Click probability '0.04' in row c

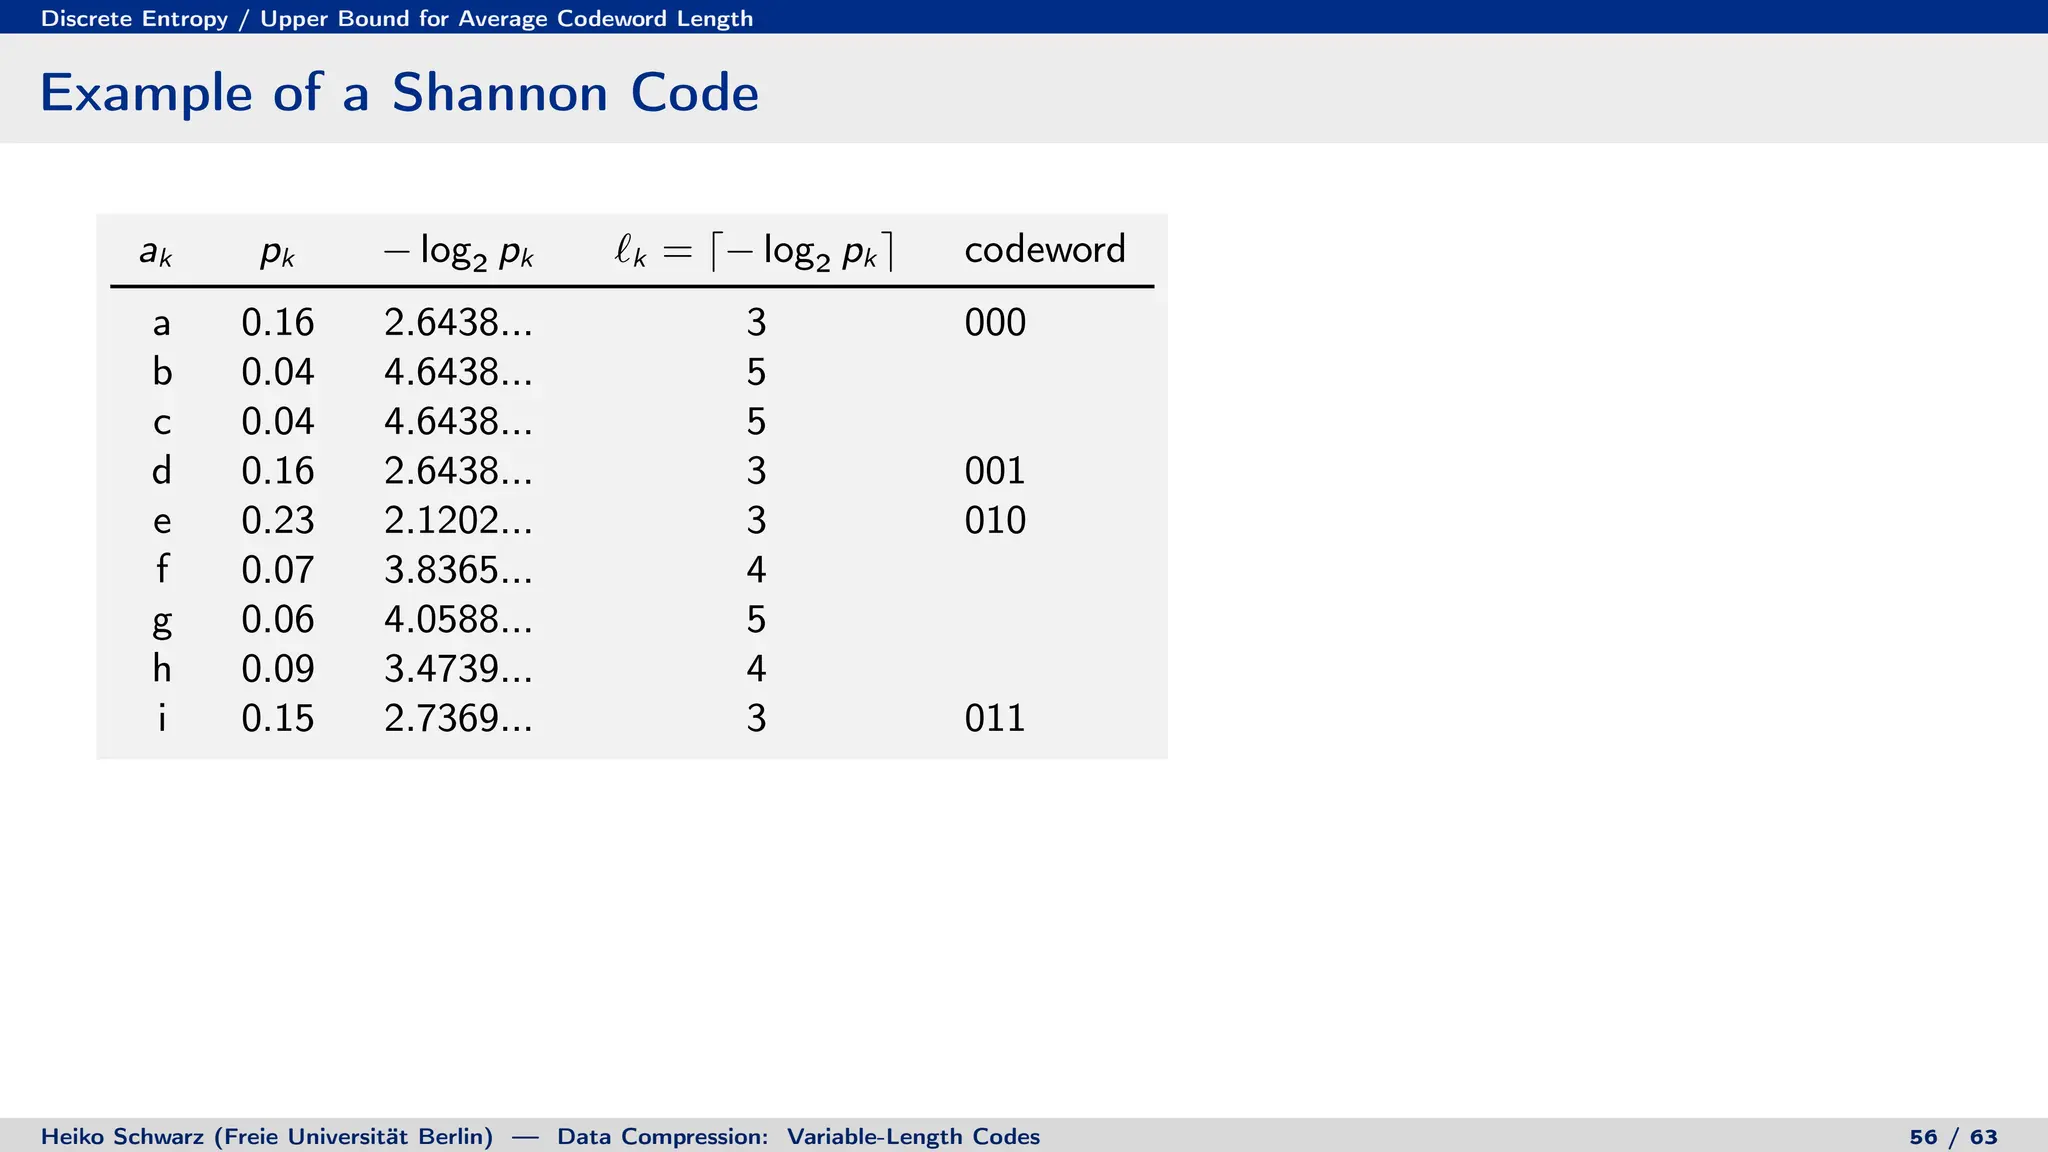[x=278, y=421]
